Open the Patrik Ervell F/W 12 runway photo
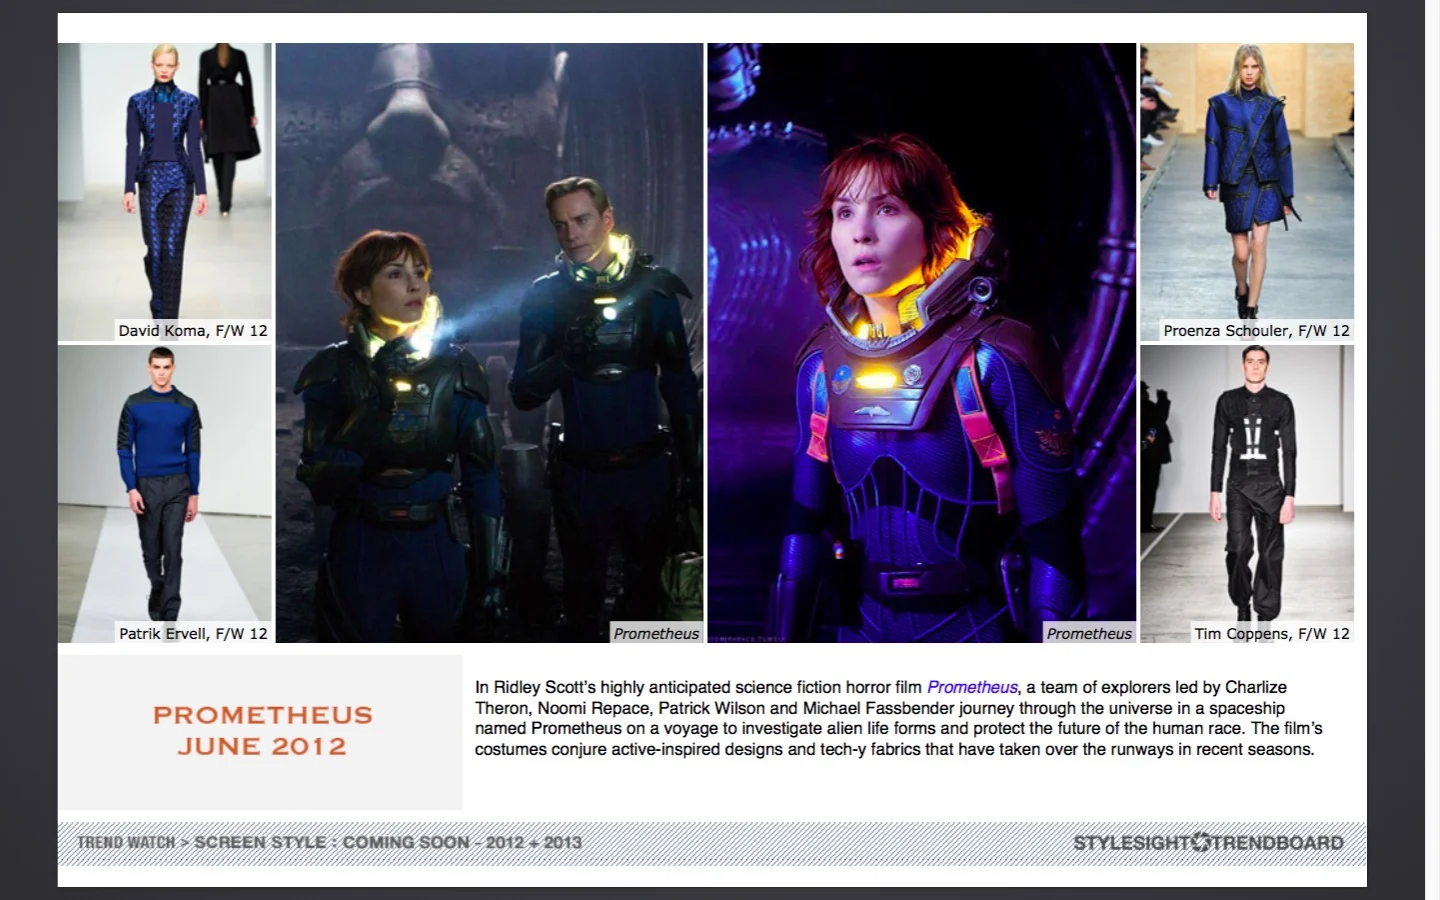The height and width of the screenshot is (900, 1440). 165,494
